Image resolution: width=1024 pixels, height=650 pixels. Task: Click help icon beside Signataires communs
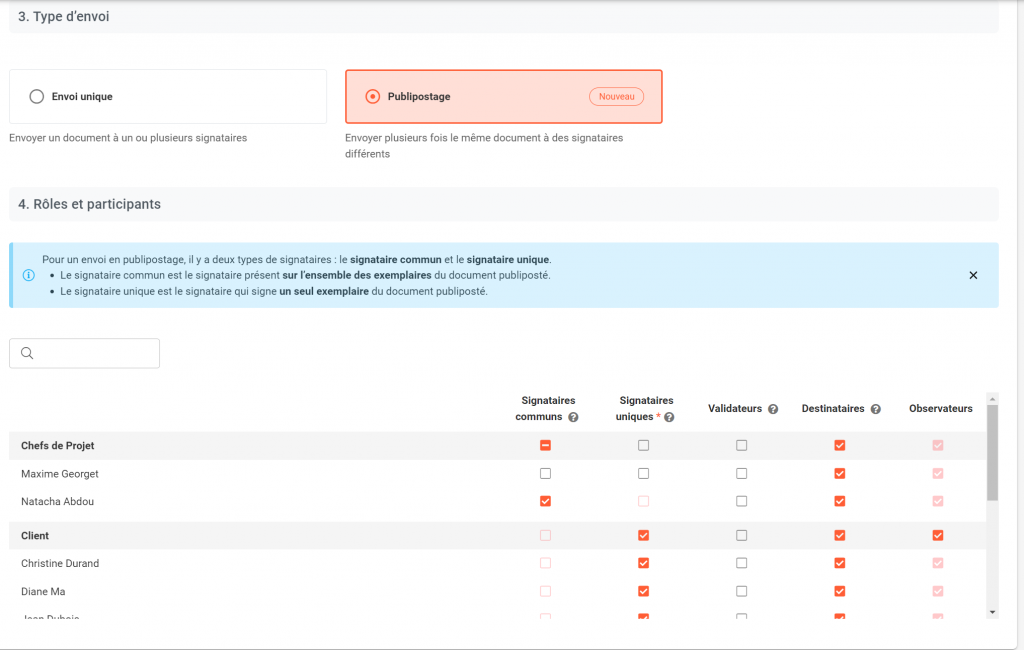click(574, 417)
